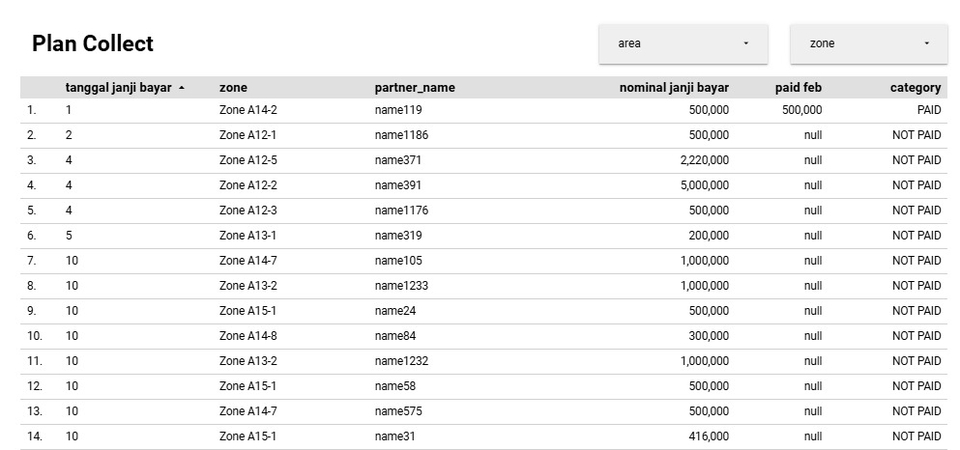Click the zone dropdown arrow icon
Image resolution: width=960 pixels, height=450 pixels.
[926, 43]
